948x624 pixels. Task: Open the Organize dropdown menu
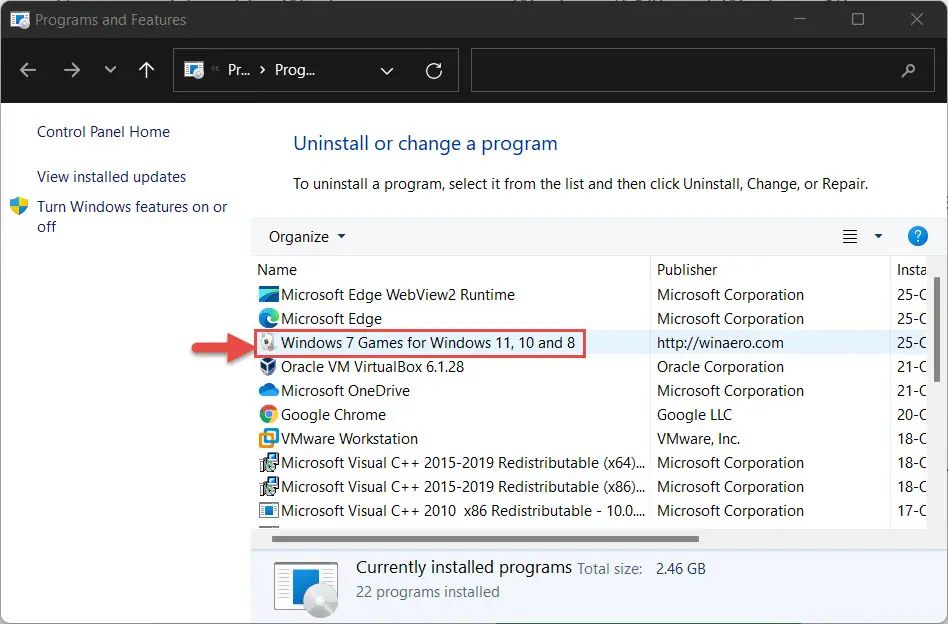307,236
